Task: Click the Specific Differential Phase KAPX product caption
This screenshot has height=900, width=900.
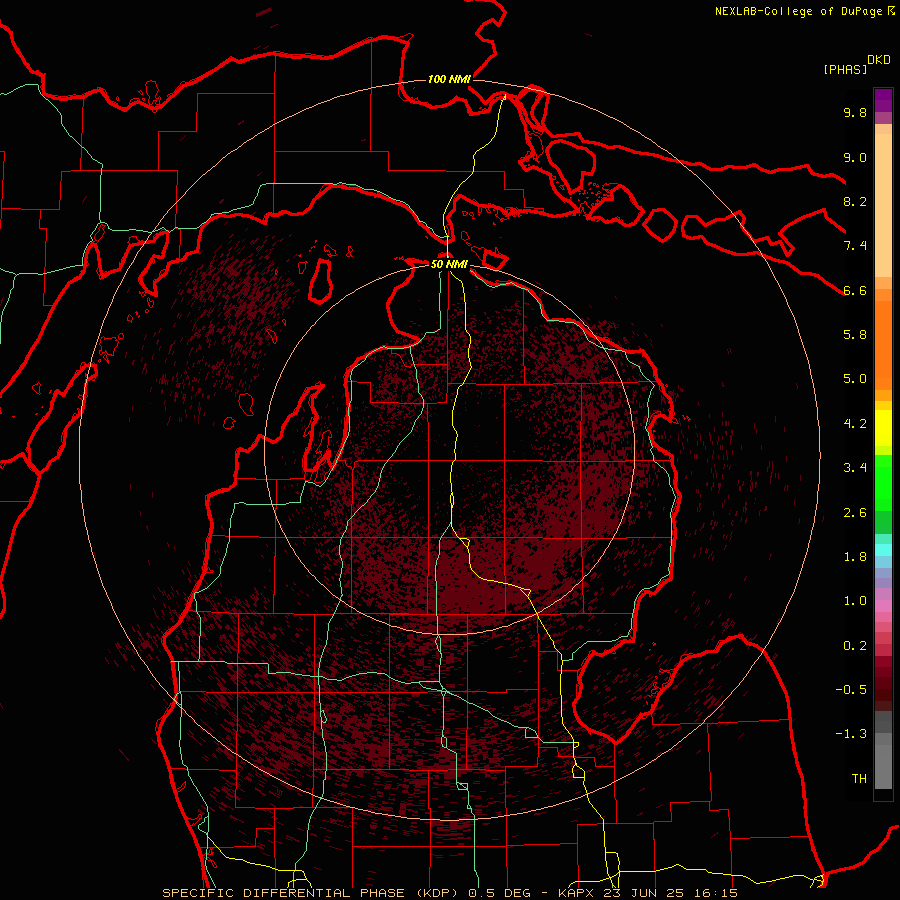Action: click(x=450, y=893)
